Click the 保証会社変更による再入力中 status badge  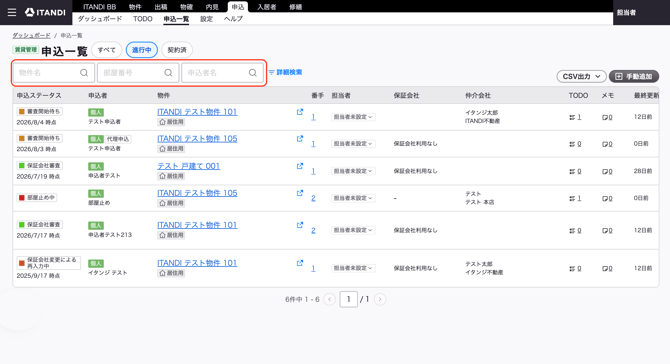49,263
